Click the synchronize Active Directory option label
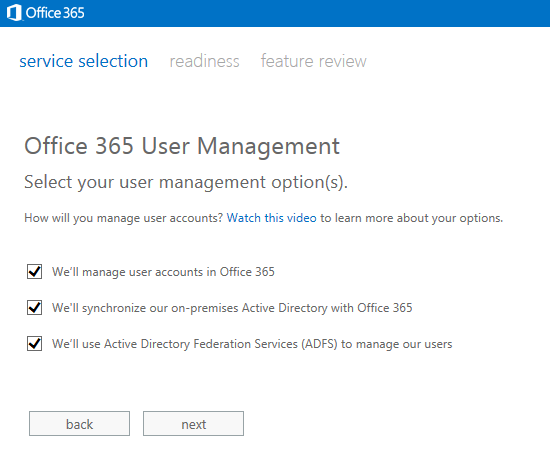550x461 pixels. point(232,308)
